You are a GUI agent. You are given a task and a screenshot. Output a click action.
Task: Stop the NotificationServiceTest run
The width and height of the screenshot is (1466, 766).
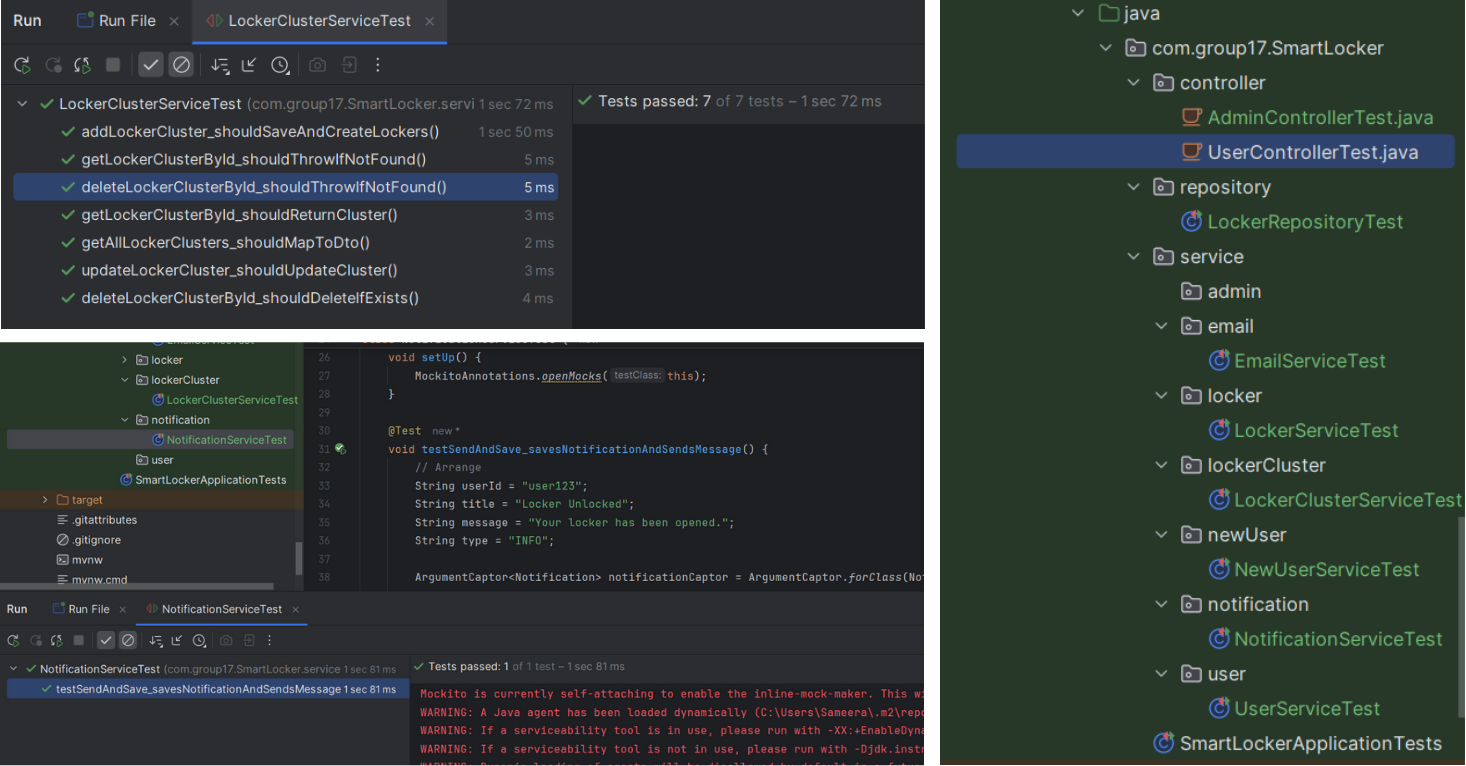click(79, 640)
